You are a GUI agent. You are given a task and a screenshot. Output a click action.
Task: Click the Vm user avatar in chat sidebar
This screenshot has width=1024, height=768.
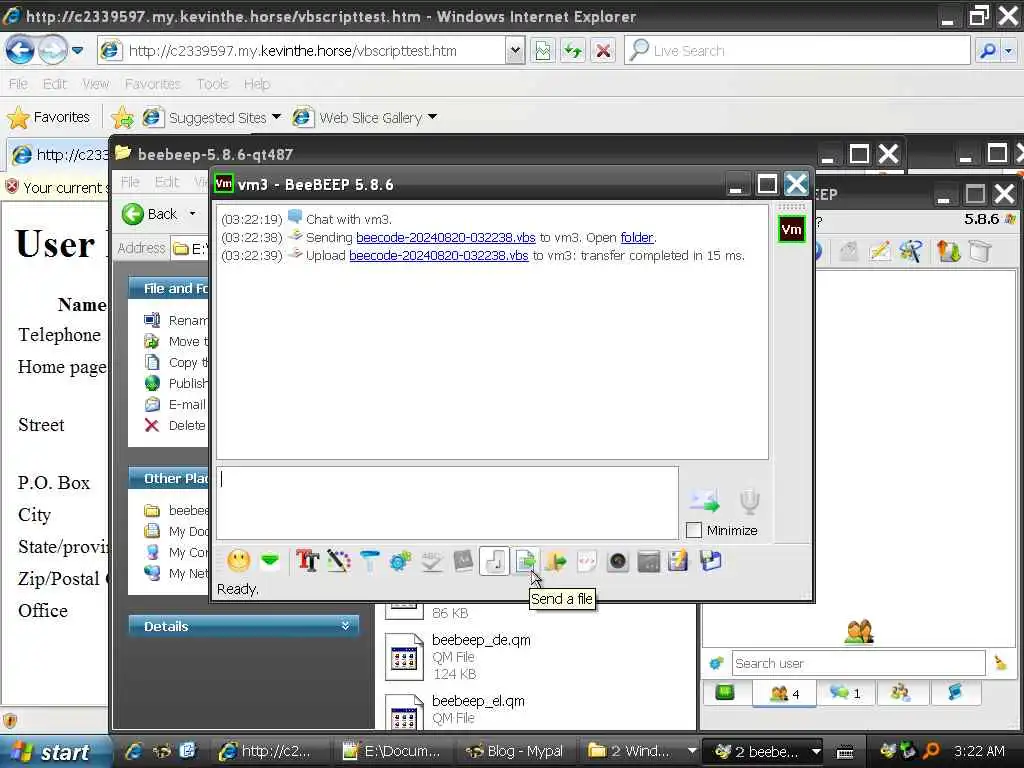[x=792, y=229]
